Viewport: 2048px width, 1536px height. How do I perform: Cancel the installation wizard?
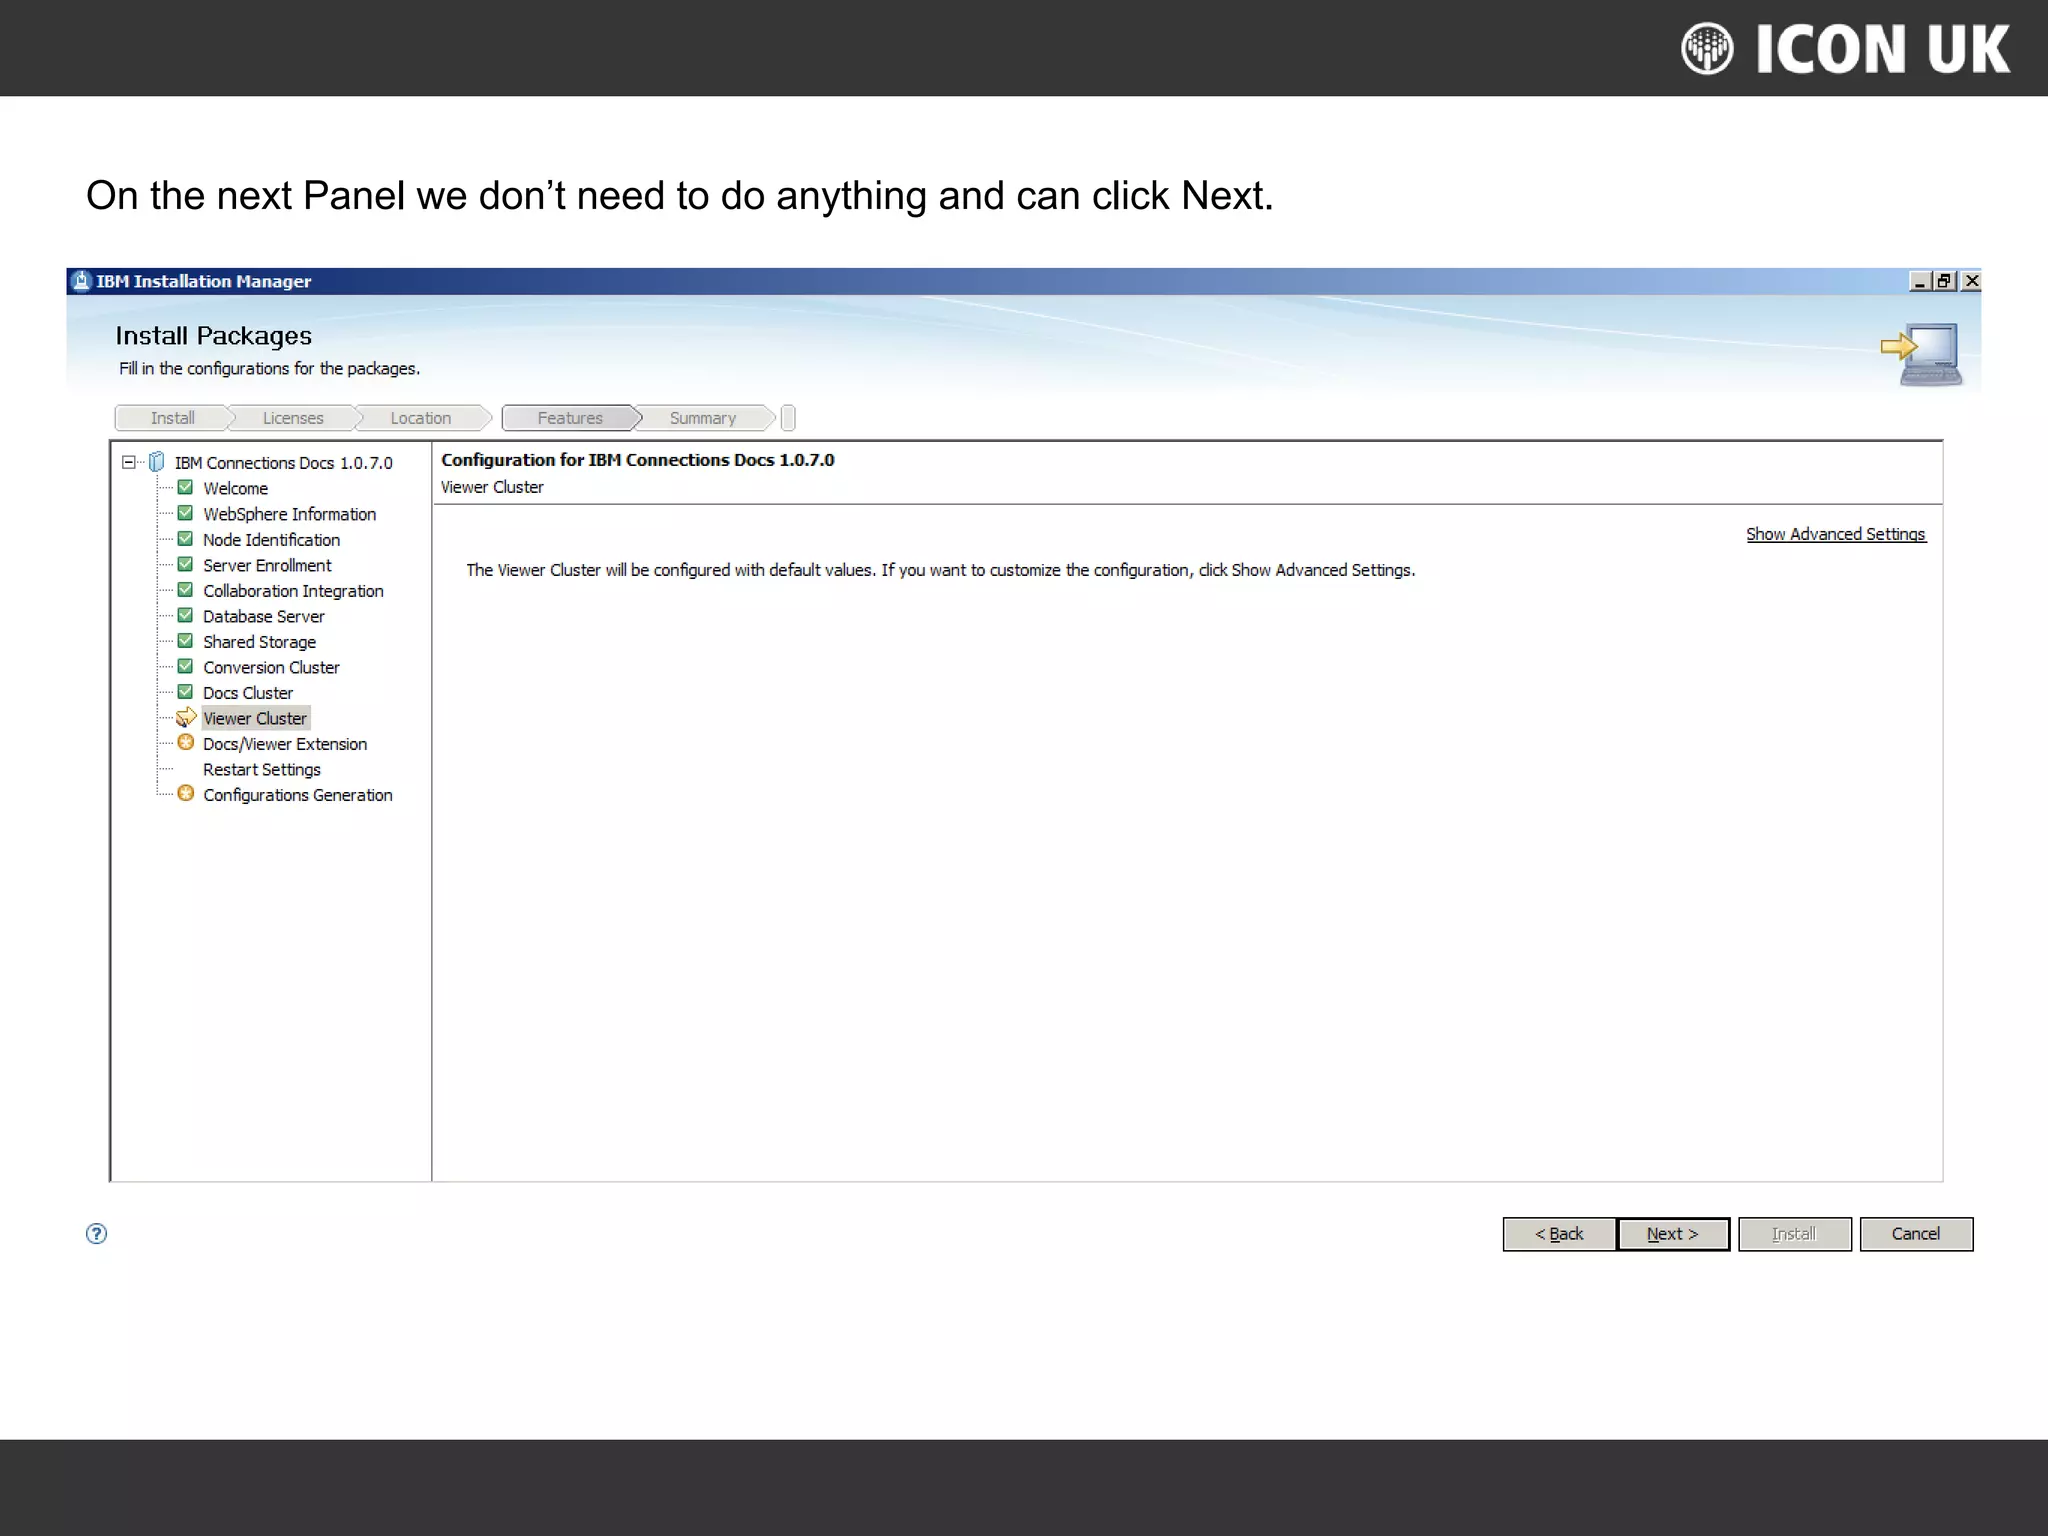point(1915,1233)
